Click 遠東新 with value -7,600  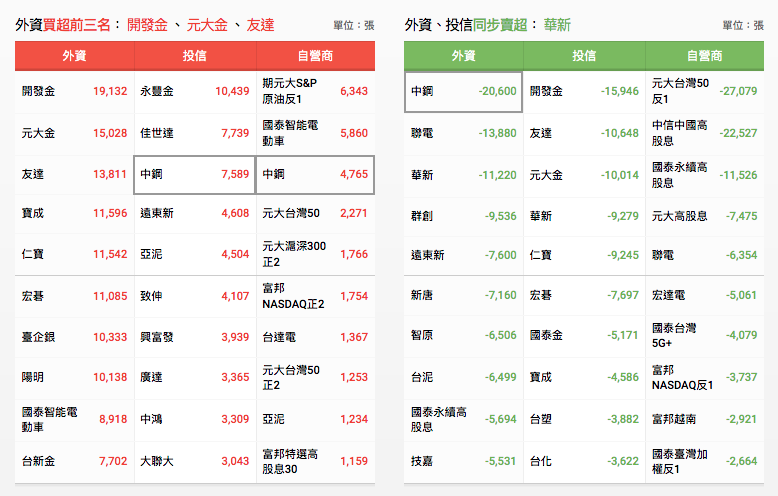428,255
